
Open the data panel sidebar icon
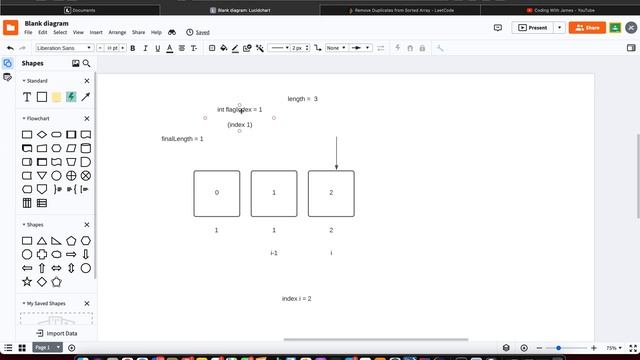click(x=7, y=77)
